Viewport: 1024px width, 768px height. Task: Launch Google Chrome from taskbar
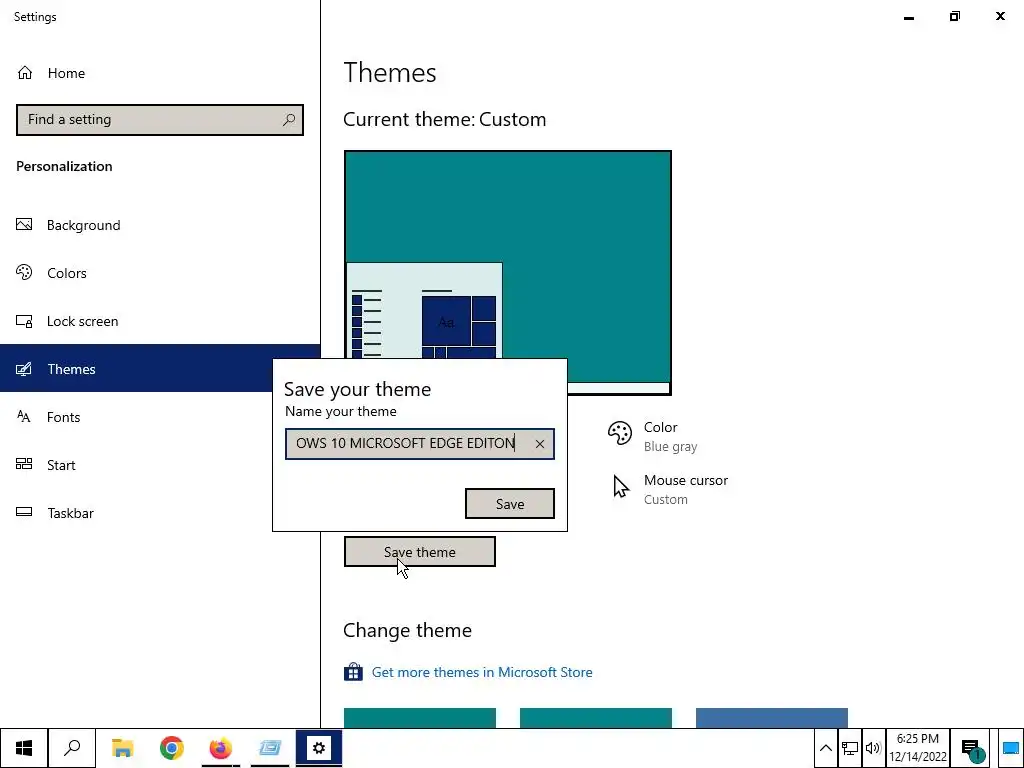click(x=171, y=748)
